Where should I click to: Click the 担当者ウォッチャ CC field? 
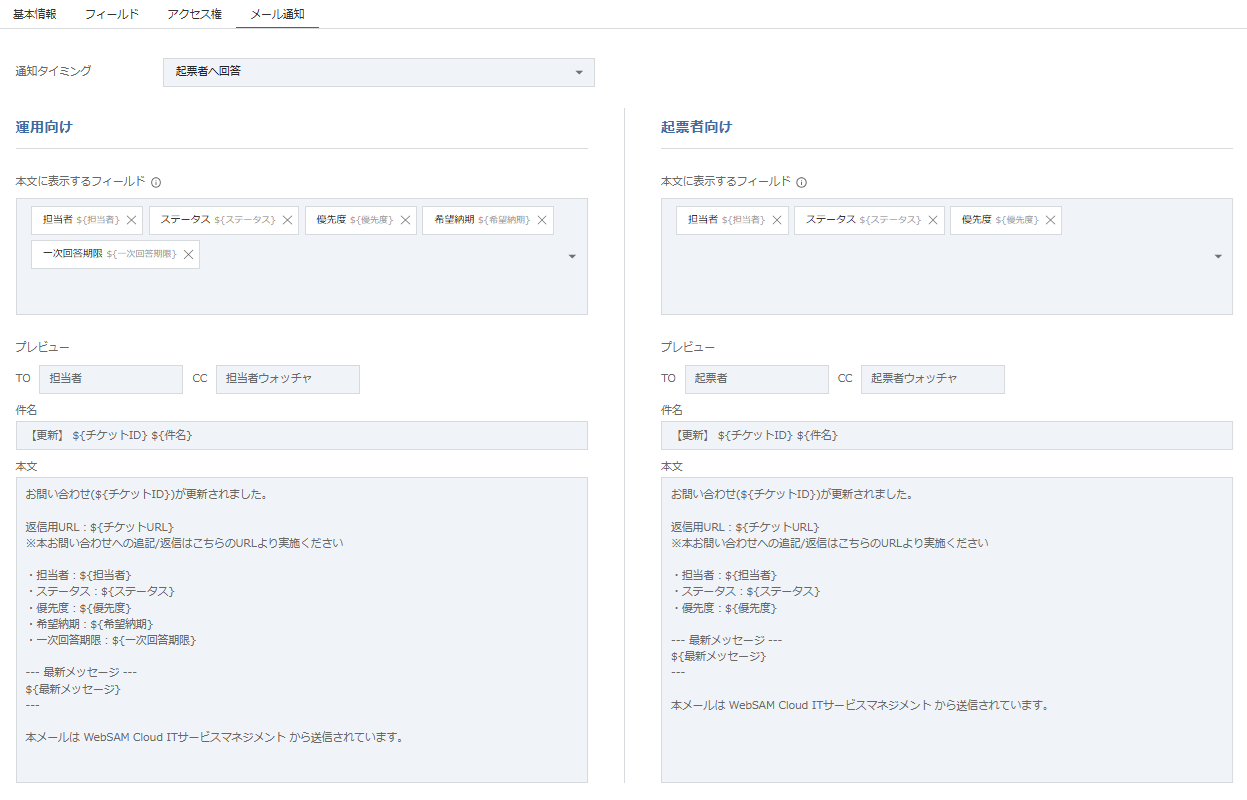[287, 379]
